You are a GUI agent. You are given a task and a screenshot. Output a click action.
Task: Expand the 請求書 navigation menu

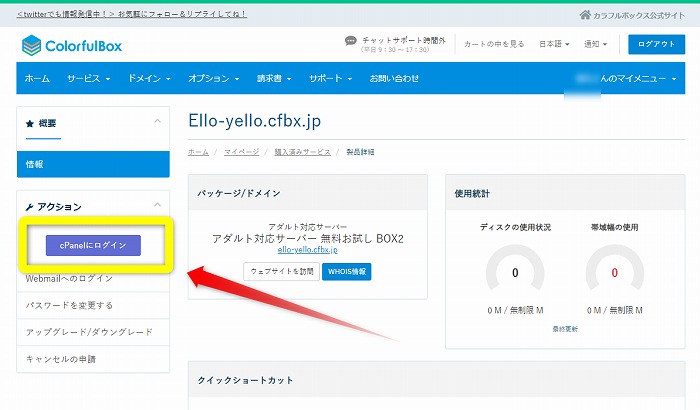[276, 78]
